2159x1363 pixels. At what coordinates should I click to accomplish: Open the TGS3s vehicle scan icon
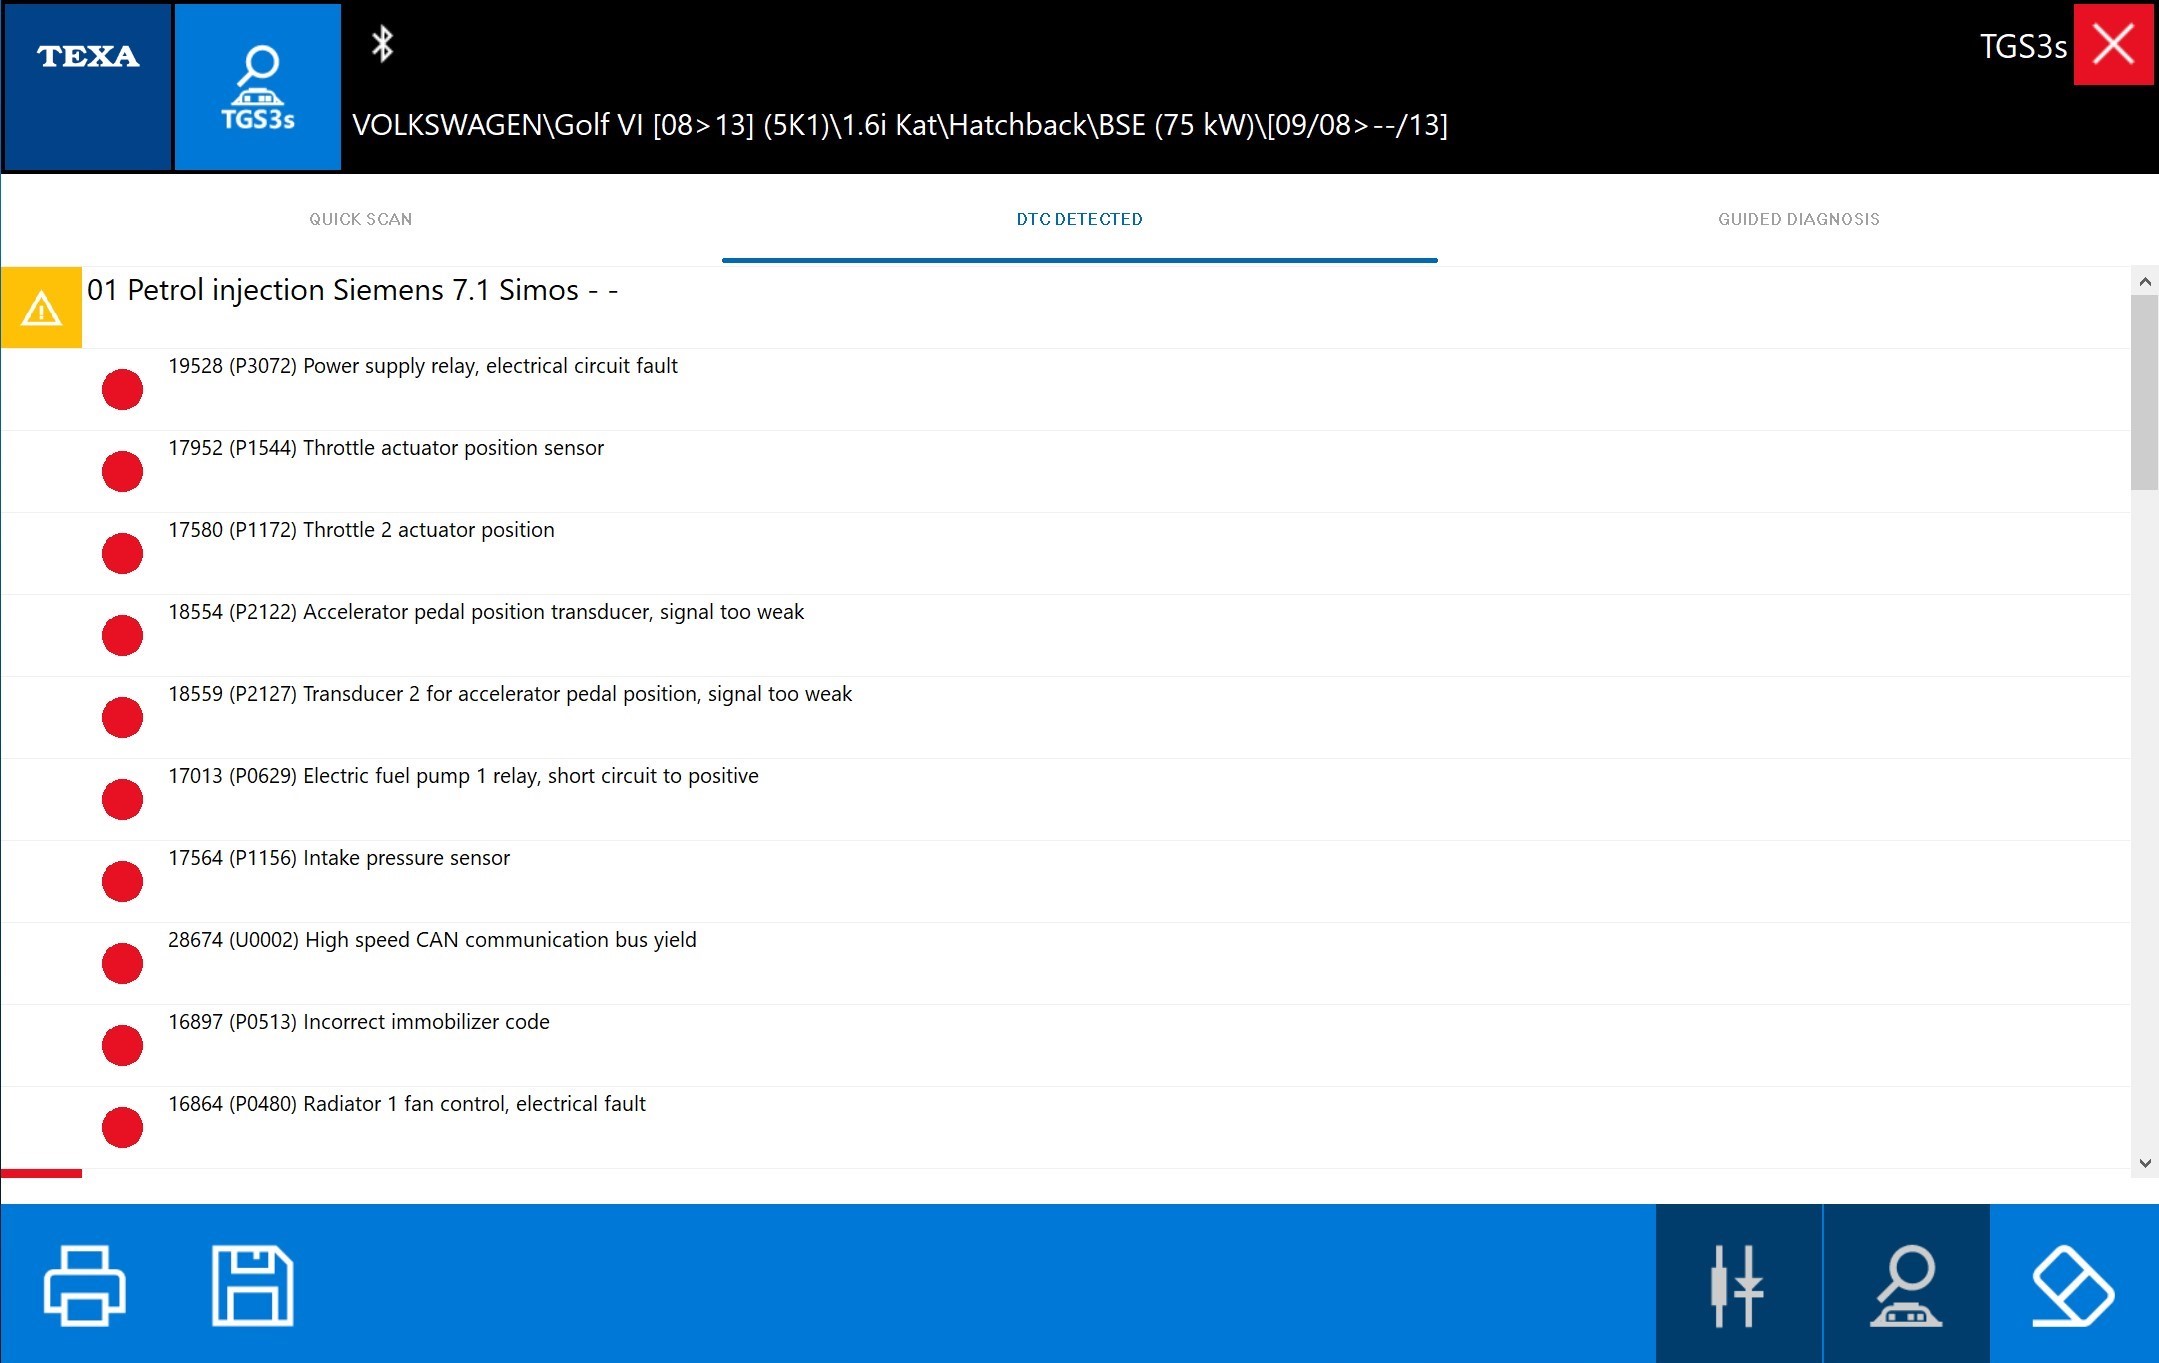tap(258, 87)
